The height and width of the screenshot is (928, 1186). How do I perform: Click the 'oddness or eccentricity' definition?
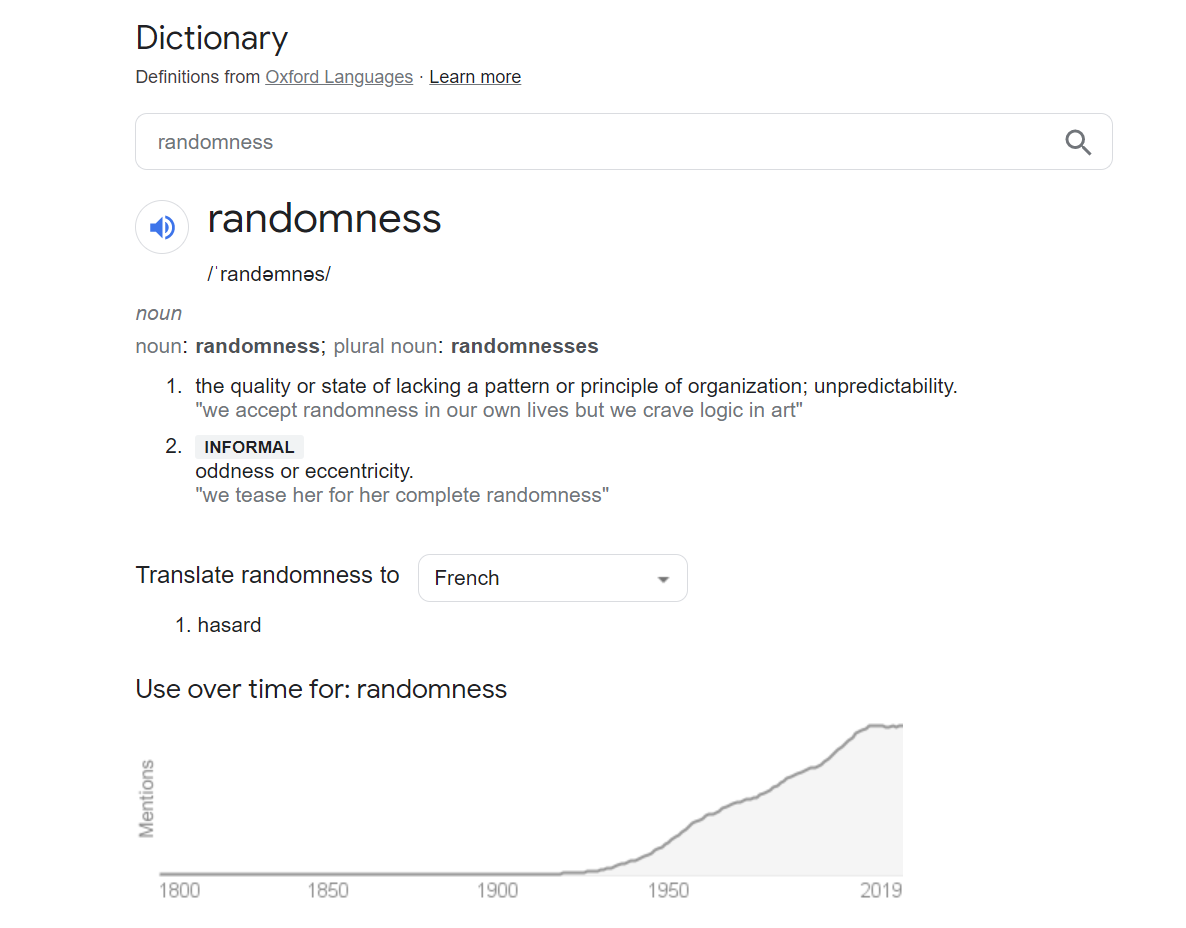click(304, 471)
